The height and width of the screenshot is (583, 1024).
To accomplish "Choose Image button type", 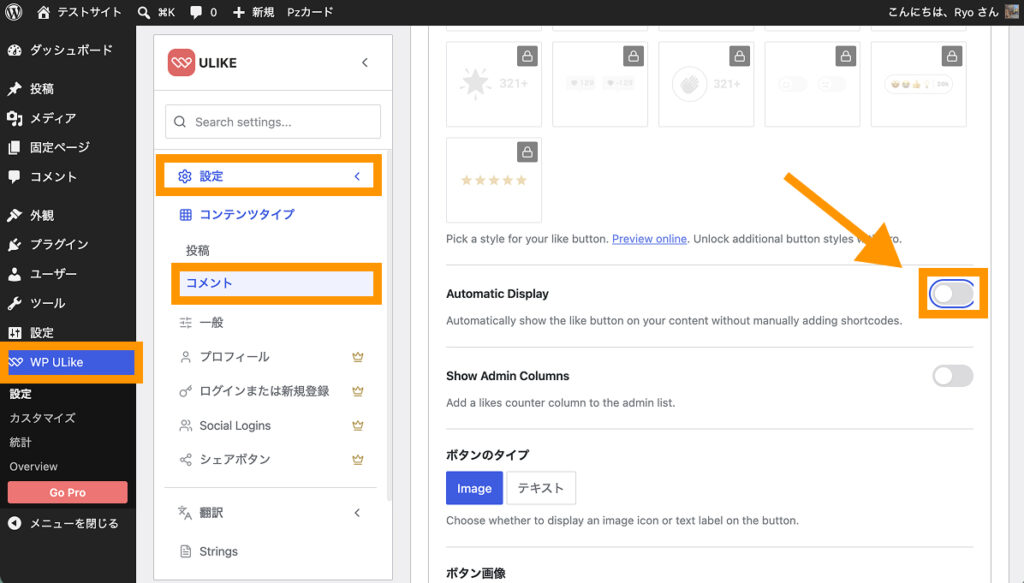I will point(474,488).
